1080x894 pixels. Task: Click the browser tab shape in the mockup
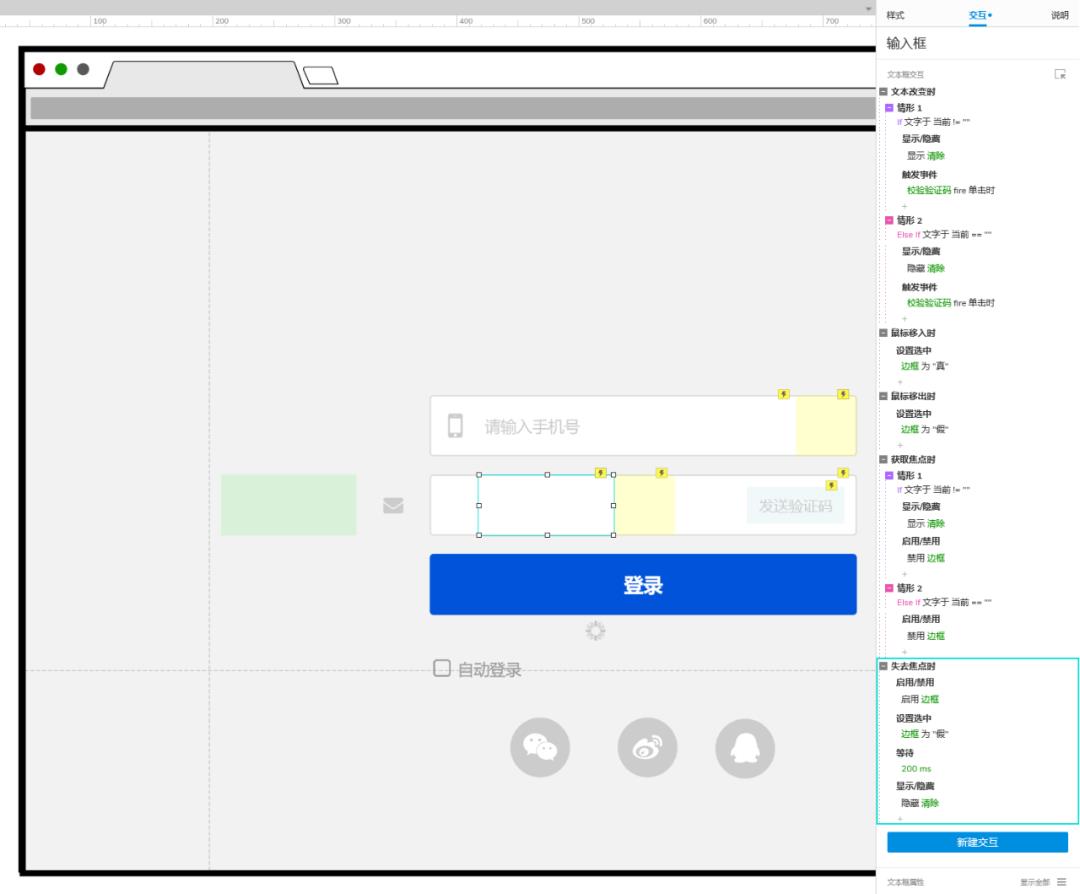coord(203,74)
